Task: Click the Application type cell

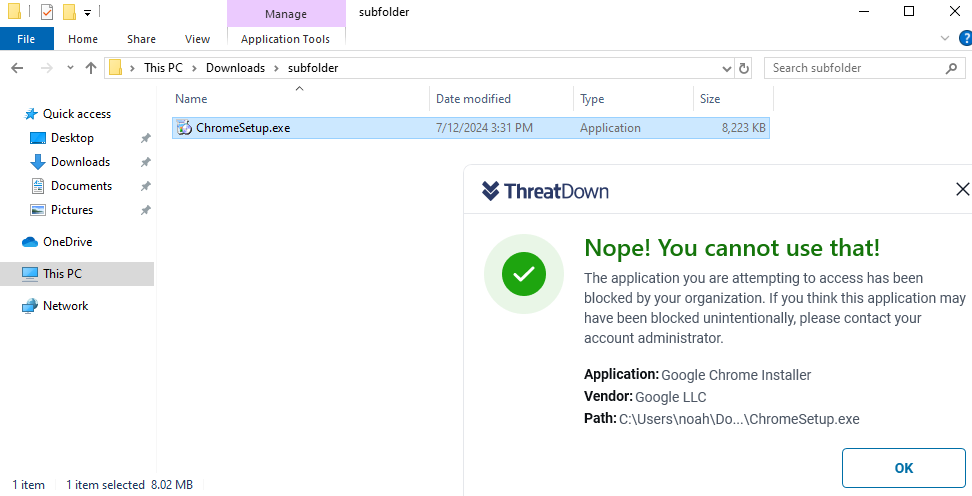Action: point(610,128)
